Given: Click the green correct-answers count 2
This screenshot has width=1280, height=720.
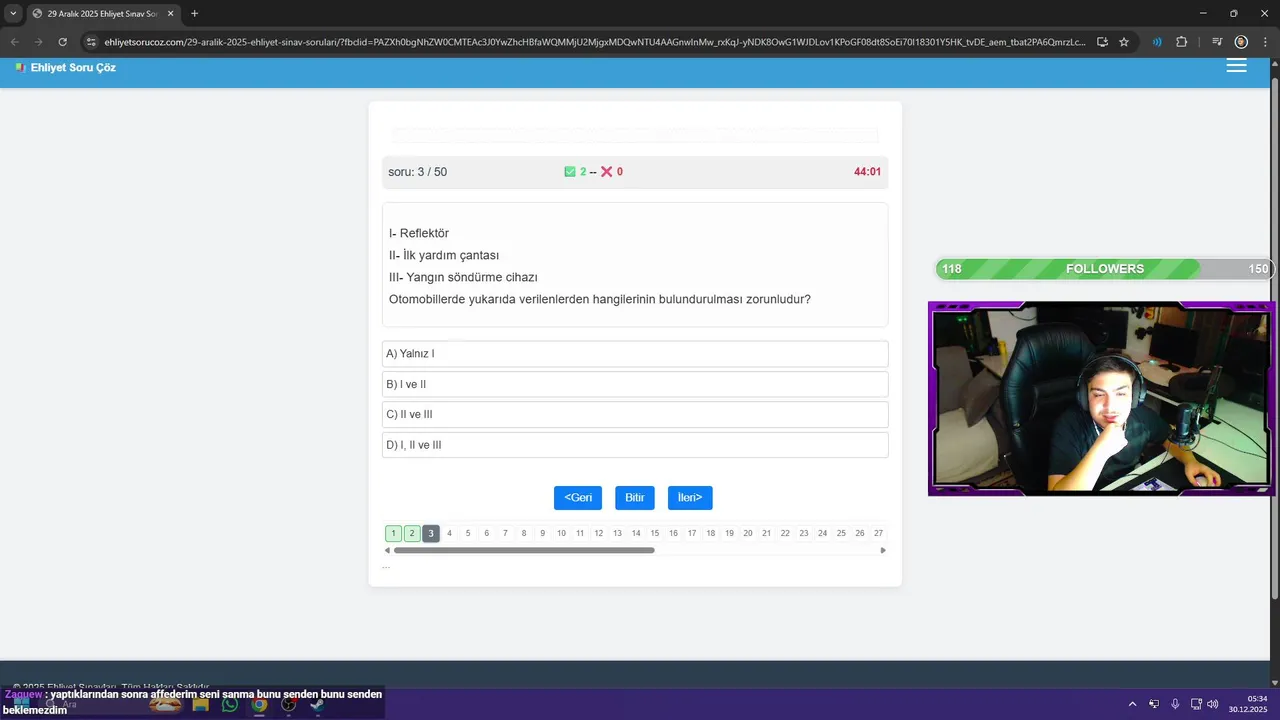Looking at the screenshot, I should pyautogui.click(x=583, y=172).
